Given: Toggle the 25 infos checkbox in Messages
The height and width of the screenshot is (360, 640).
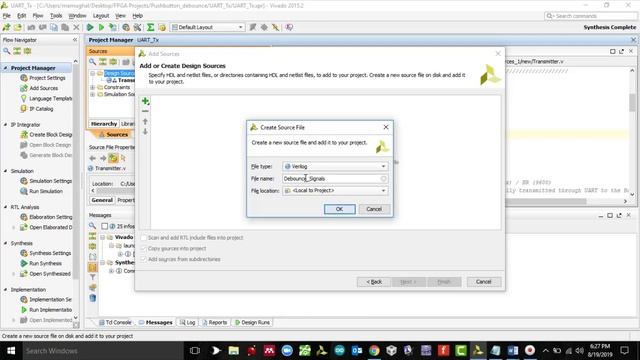Looking at the screenshot, I should [x=104, y=226].
